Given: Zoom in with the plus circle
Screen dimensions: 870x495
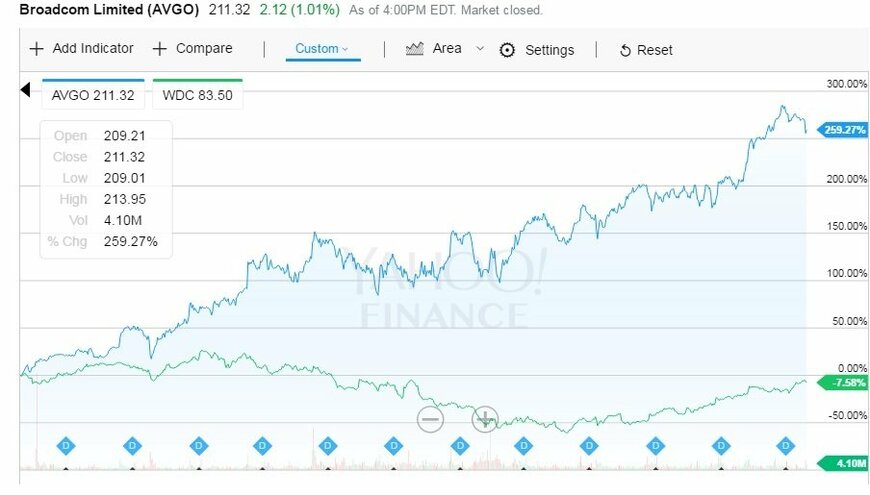Looking at the screenshot, I should (484, 419).
